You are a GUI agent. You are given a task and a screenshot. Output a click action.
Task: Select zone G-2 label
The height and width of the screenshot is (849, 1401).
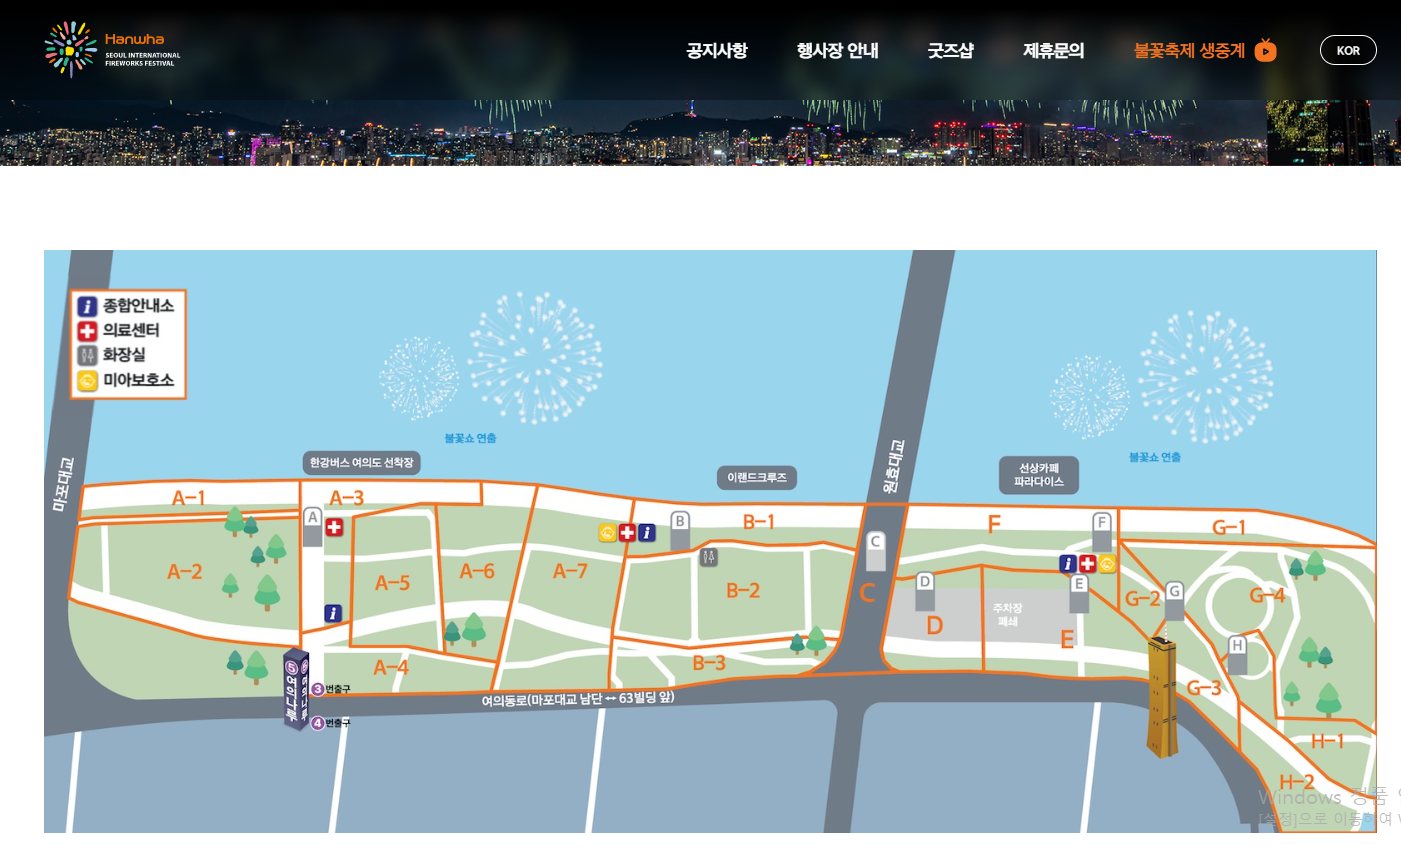tap(1142, 598)
